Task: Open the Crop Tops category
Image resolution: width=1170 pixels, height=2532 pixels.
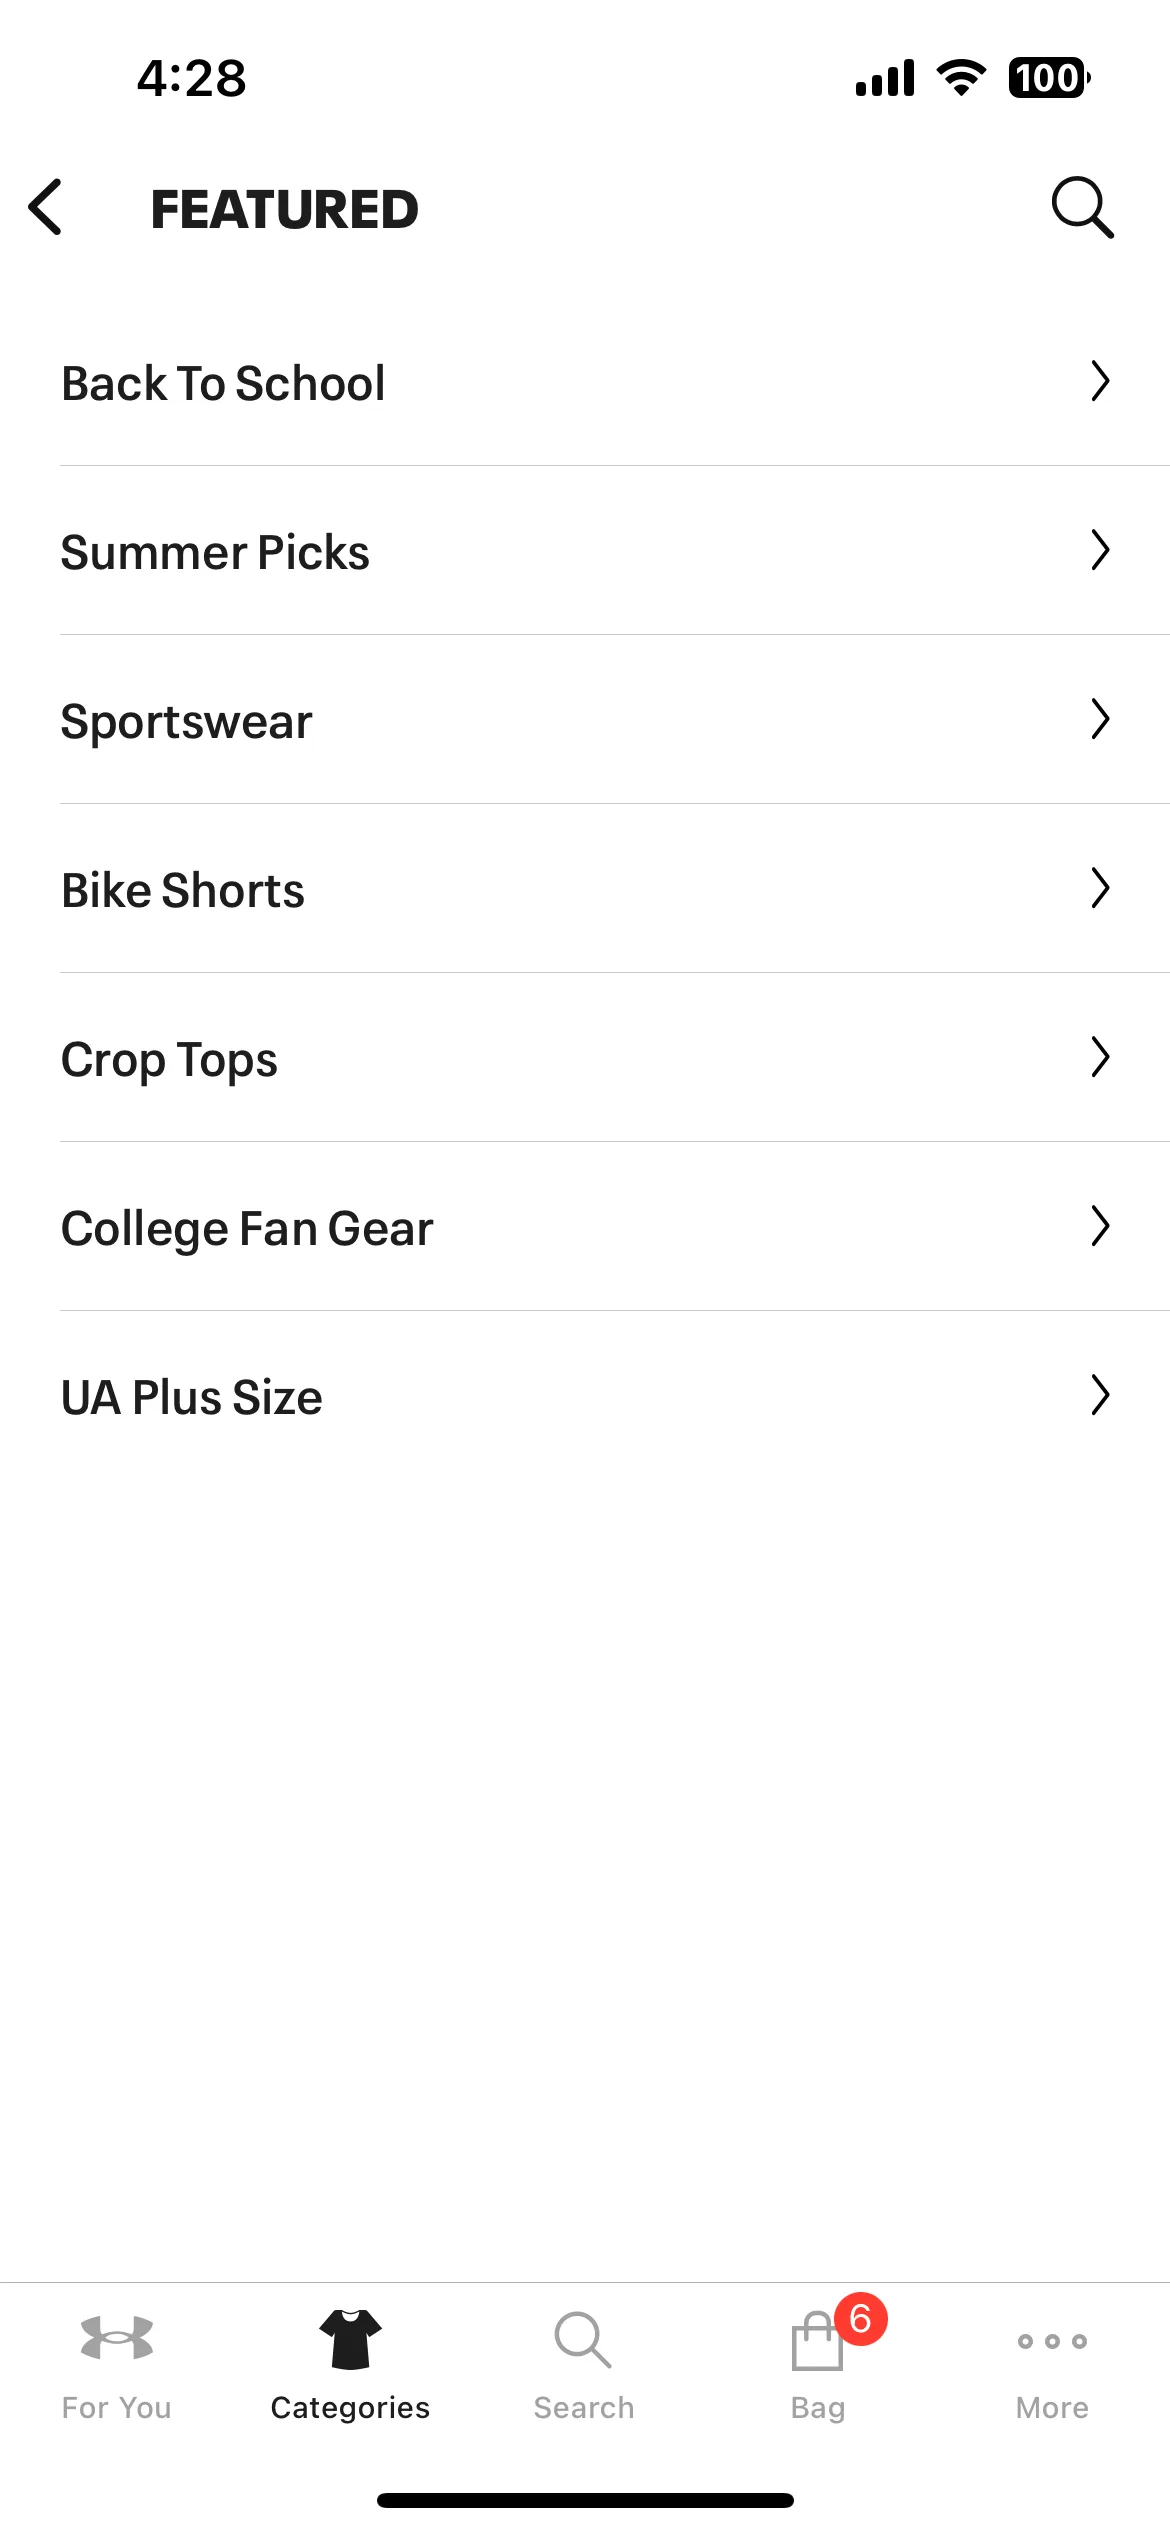Action: click(585, 1058)
